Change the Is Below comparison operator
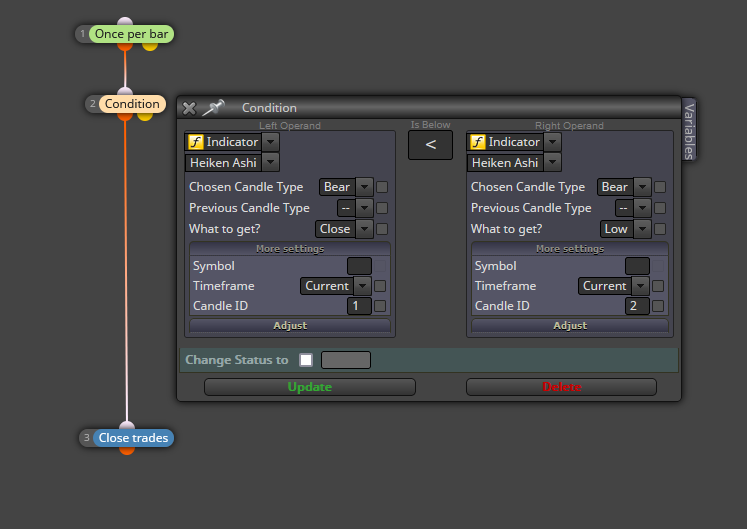This screenshot has width=747, height=529. tap(430, 145)
